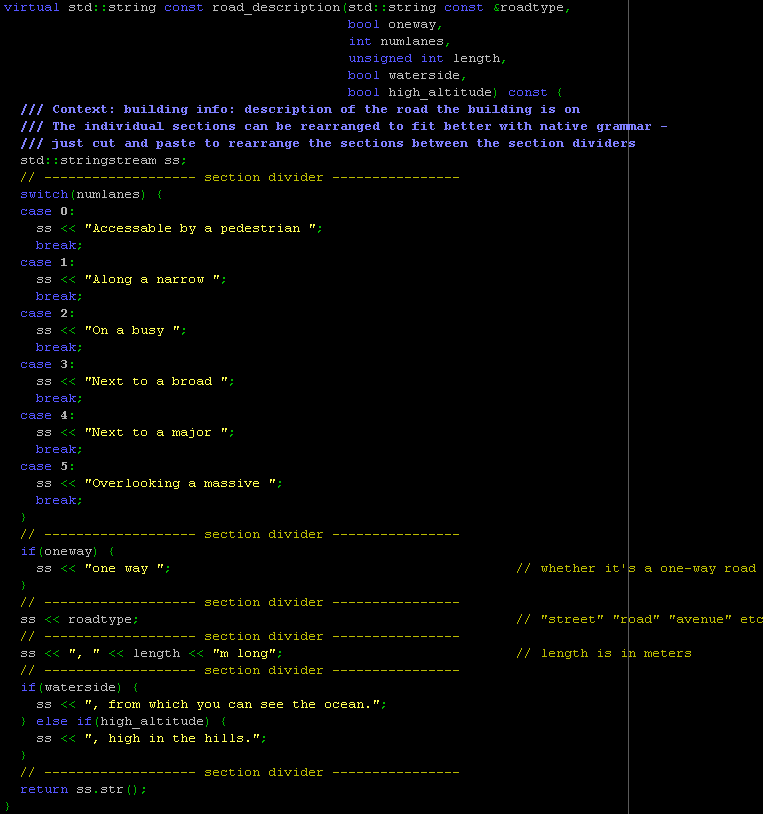Image resolution: width=763 pixels, height=814 pixels.
Task: Click the "from which you can see the ocean" string
Action: click(233, 704)
